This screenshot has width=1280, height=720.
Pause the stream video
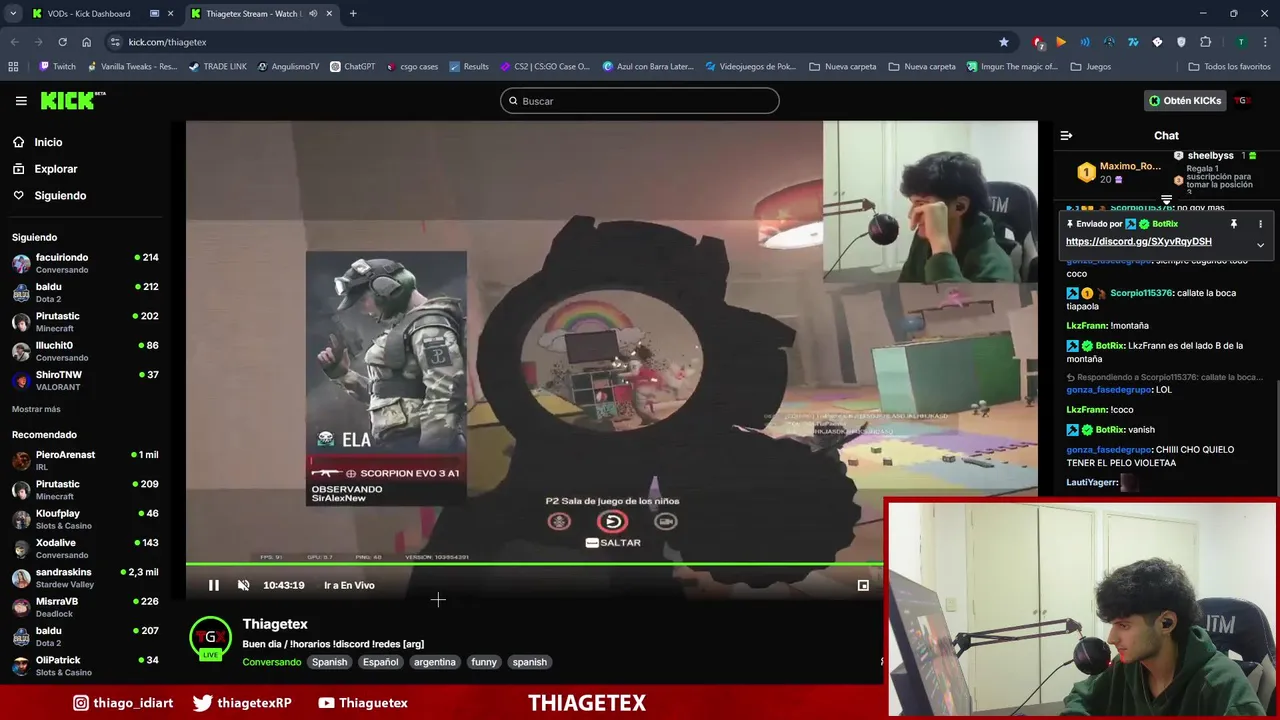[x=213, y=585]
